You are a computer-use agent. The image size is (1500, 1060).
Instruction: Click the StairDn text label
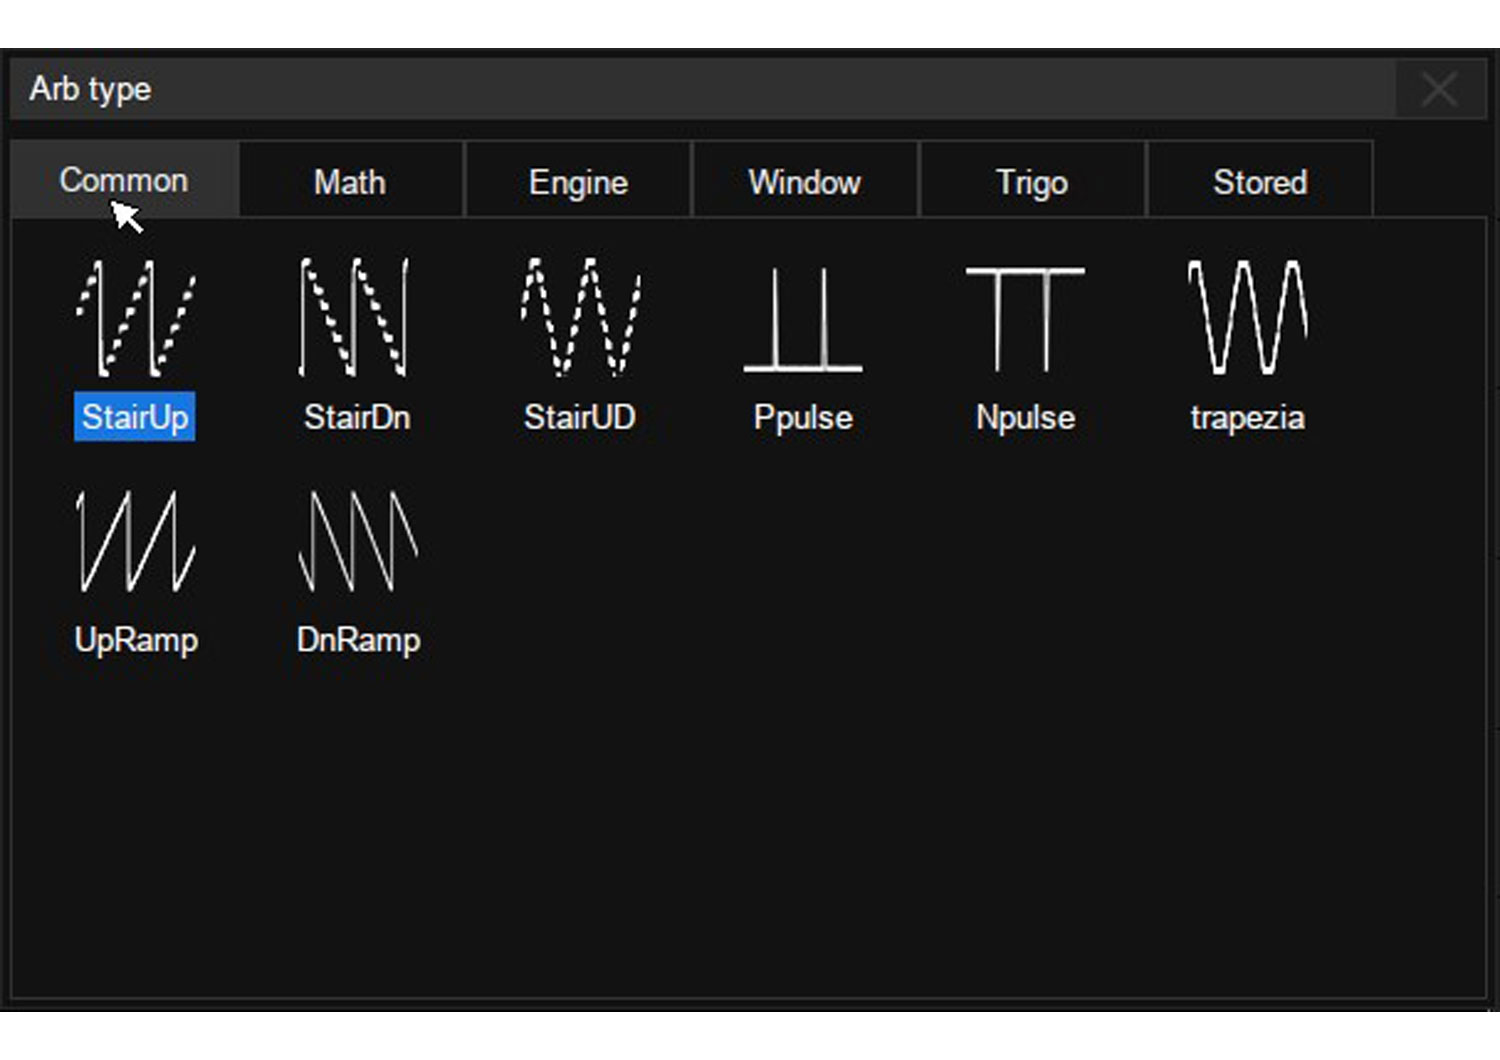[x=357, y=417]
